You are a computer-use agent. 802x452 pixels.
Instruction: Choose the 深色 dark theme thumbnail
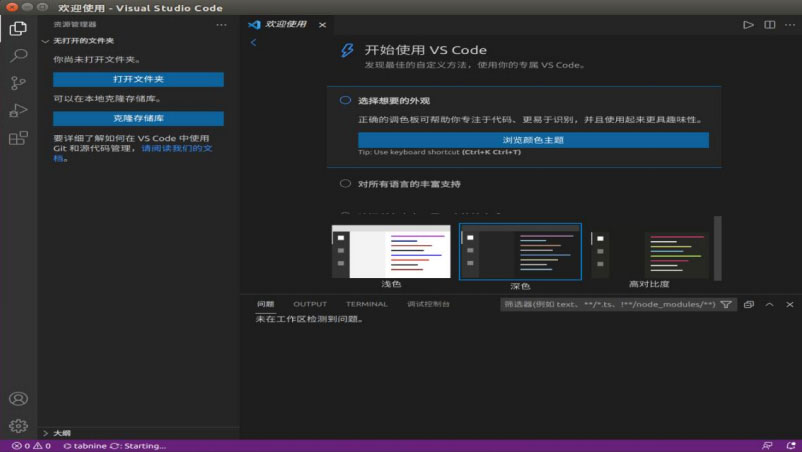(x=520, y=252)
